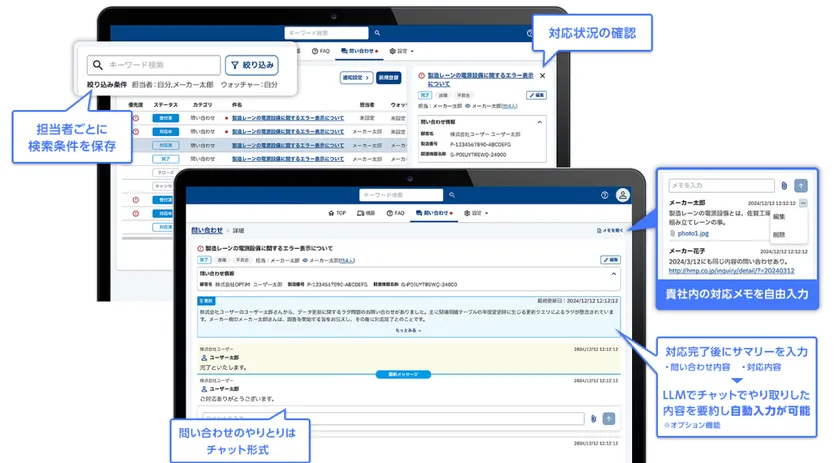Click the chat attachment paperclip icon
The image size is (840, 463).
pyautogui.click(x=592, y=418)
